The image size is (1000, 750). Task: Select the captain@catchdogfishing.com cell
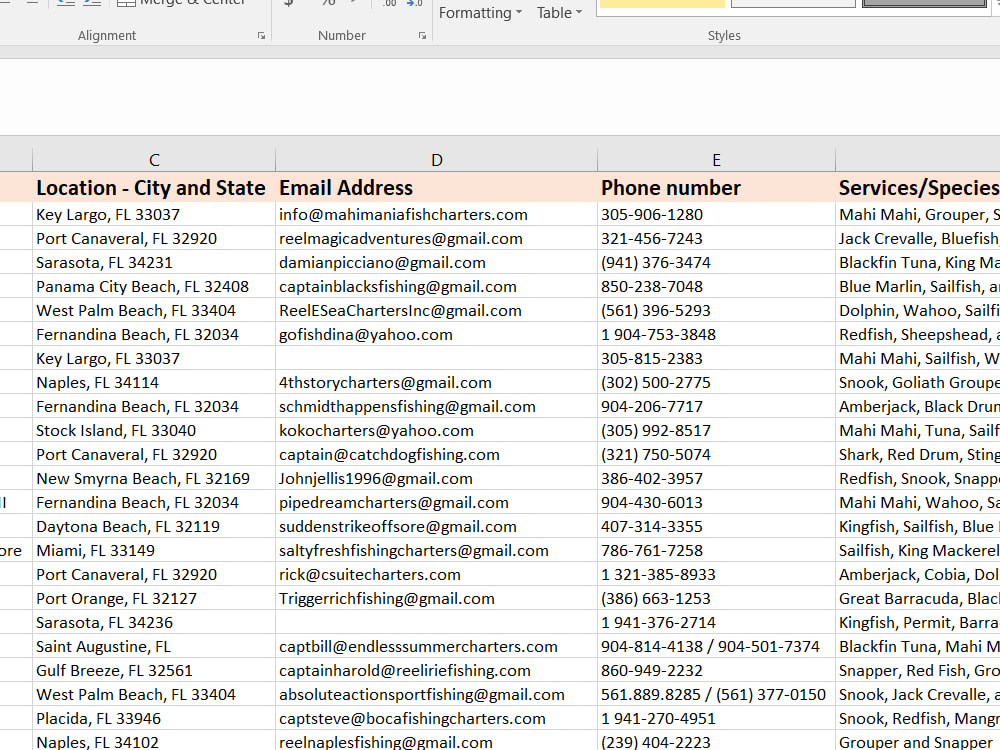[436, 455]
